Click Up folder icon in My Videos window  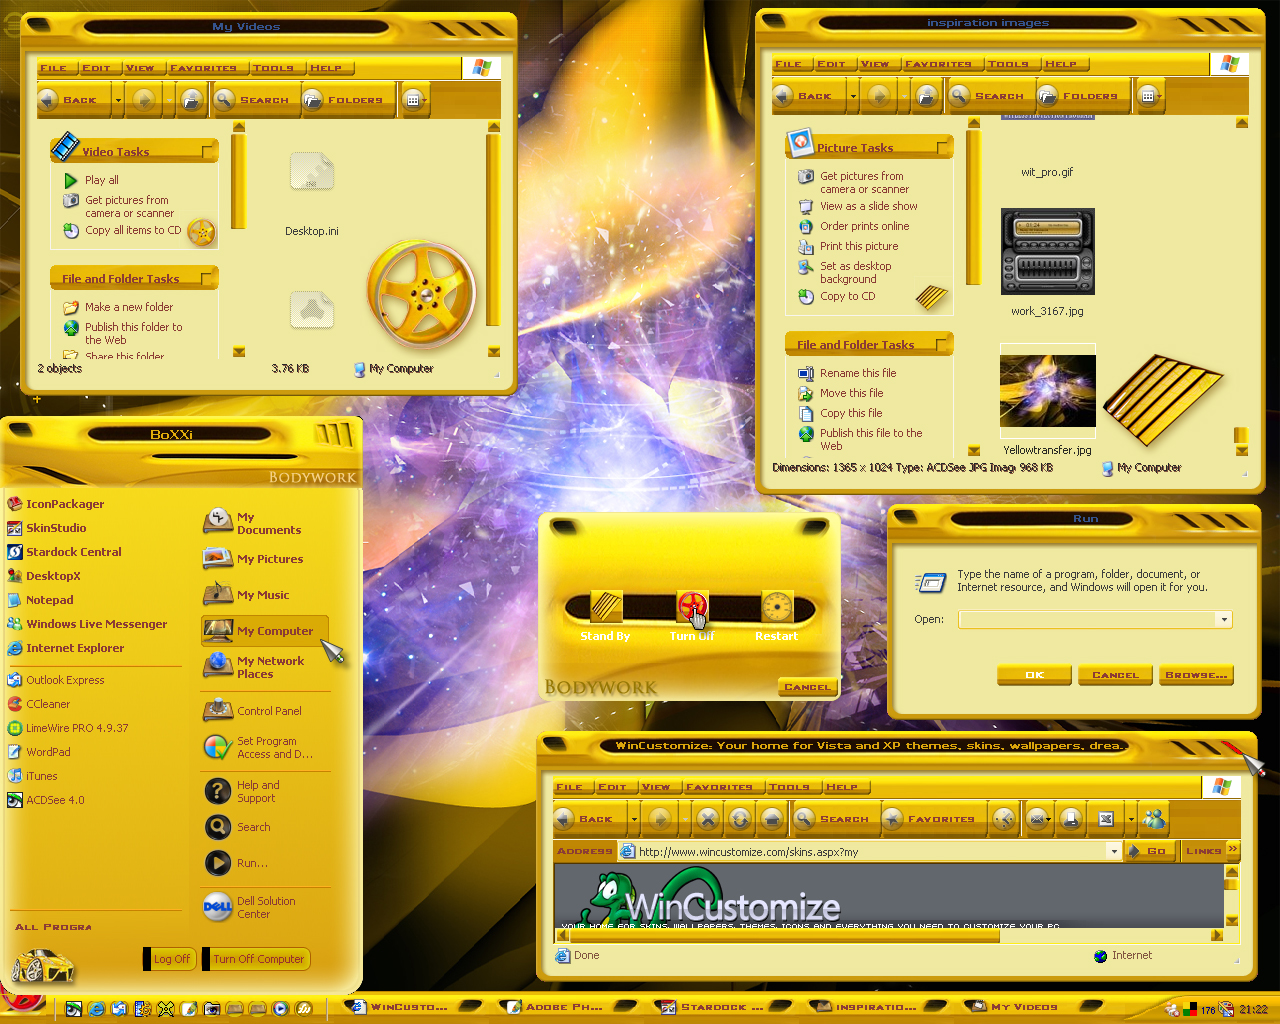click(x=192, y=99)
